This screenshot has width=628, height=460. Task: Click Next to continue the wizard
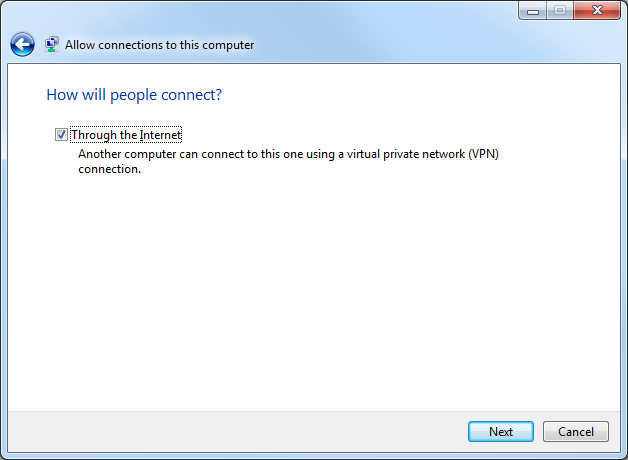point(501,432)
